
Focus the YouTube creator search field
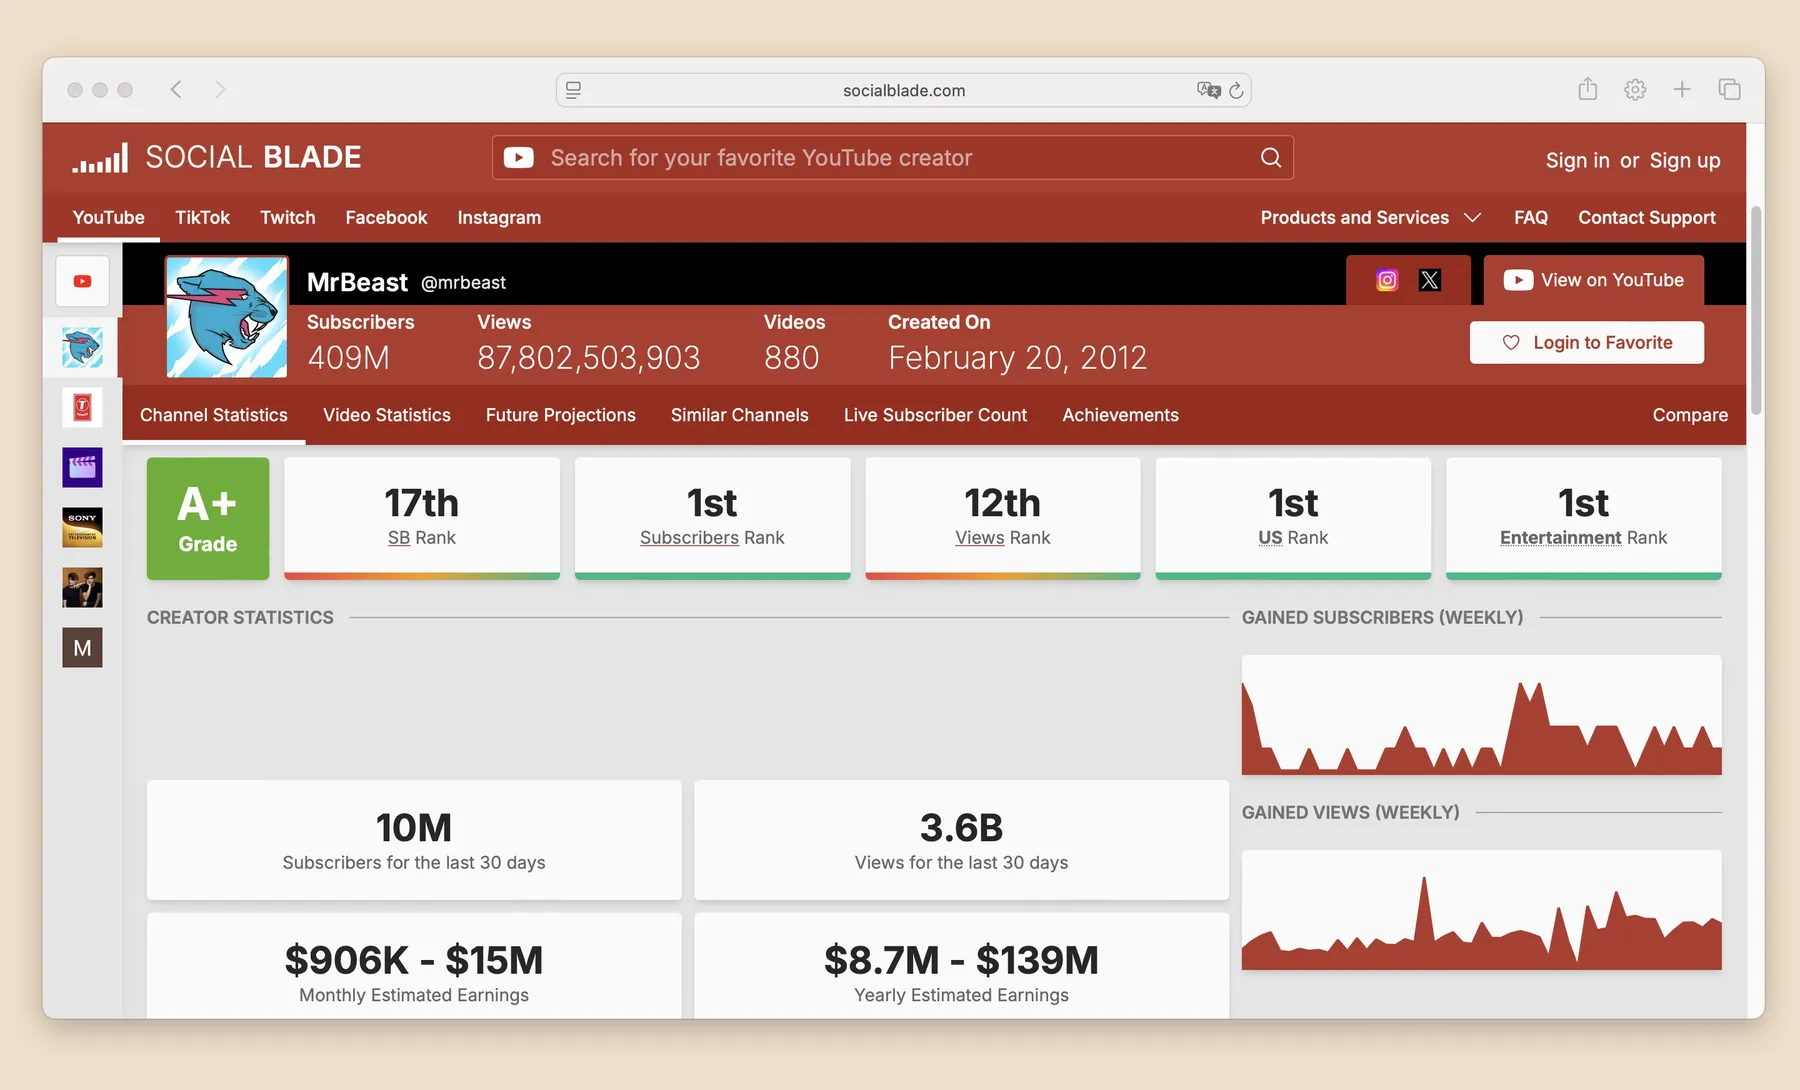coord(893,158)
